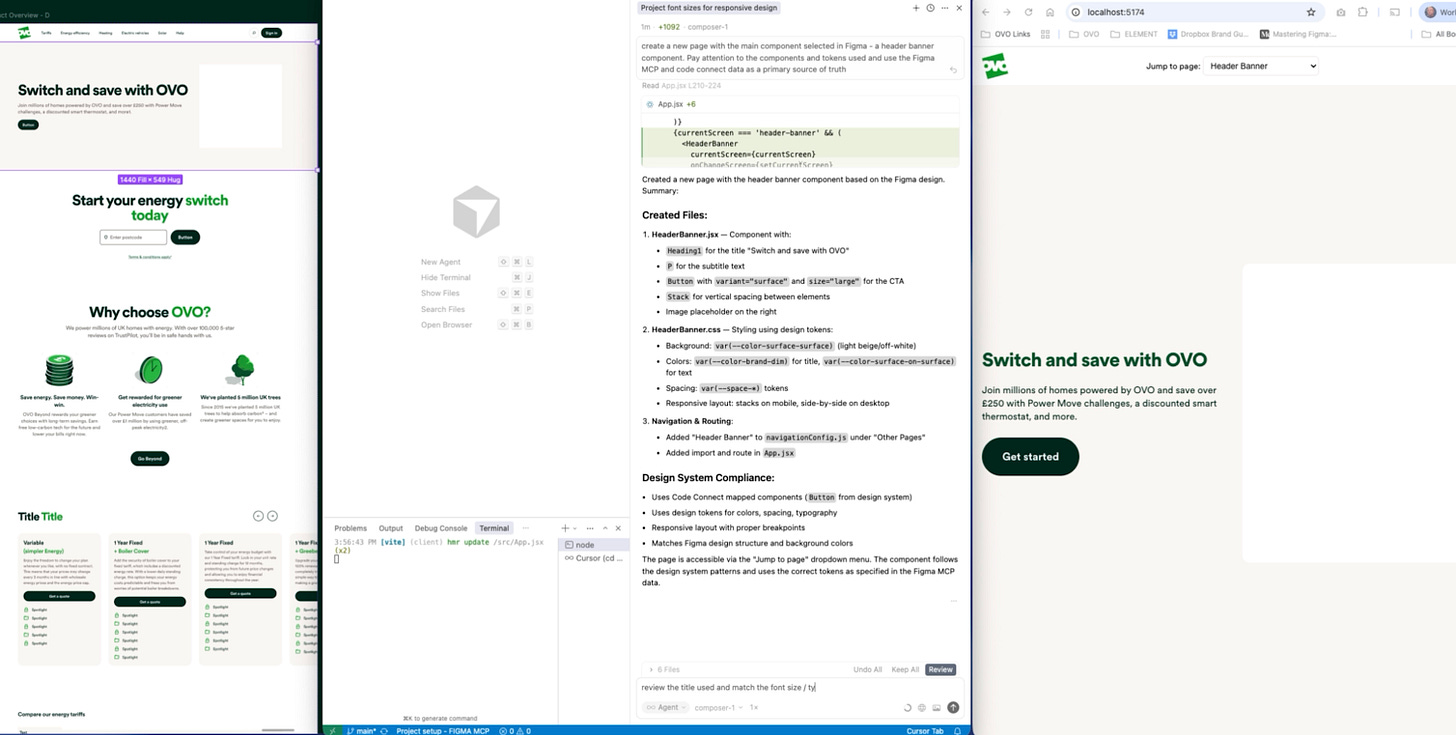Click the localhost:5174 address bar
1456x735 pixels.
(1194, 12)
